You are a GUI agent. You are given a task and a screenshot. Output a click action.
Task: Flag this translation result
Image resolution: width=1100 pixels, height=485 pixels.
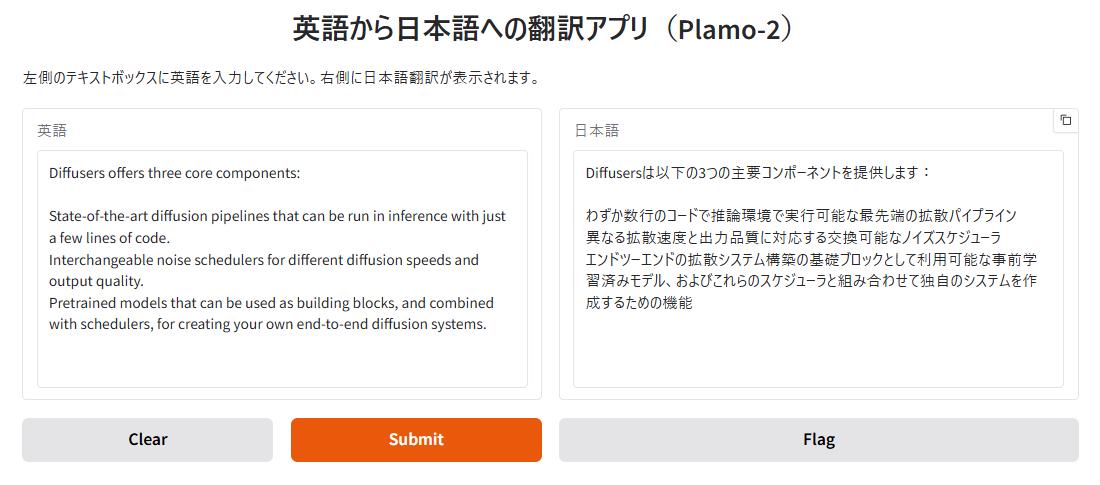click(819, 439)
